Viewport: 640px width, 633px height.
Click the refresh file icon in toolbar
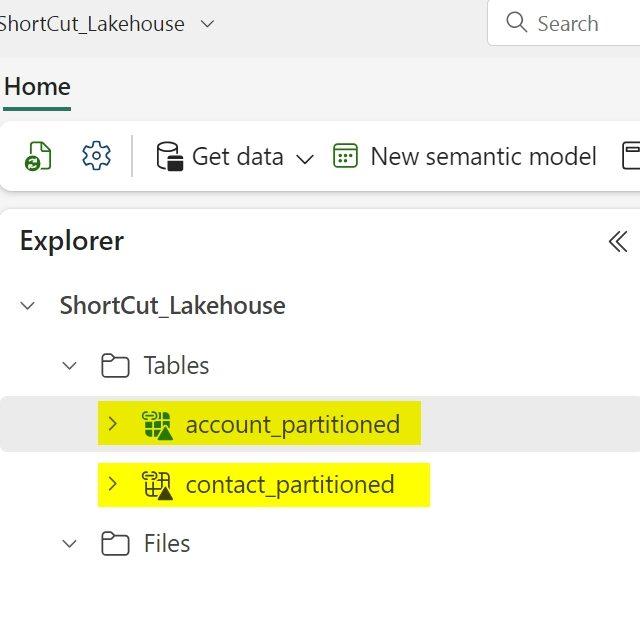(x=38, y=156)
